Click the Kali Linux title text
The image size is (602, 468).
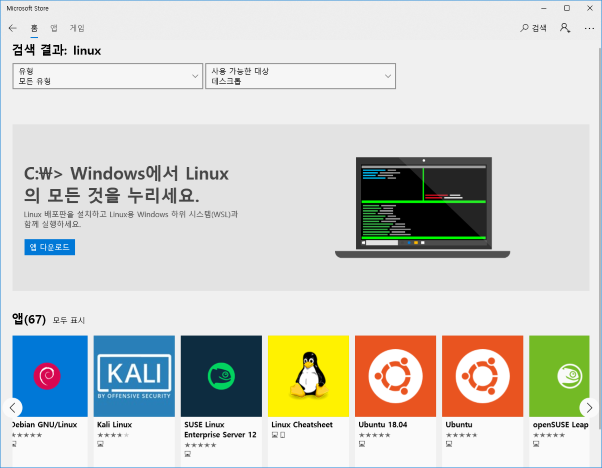114,425
